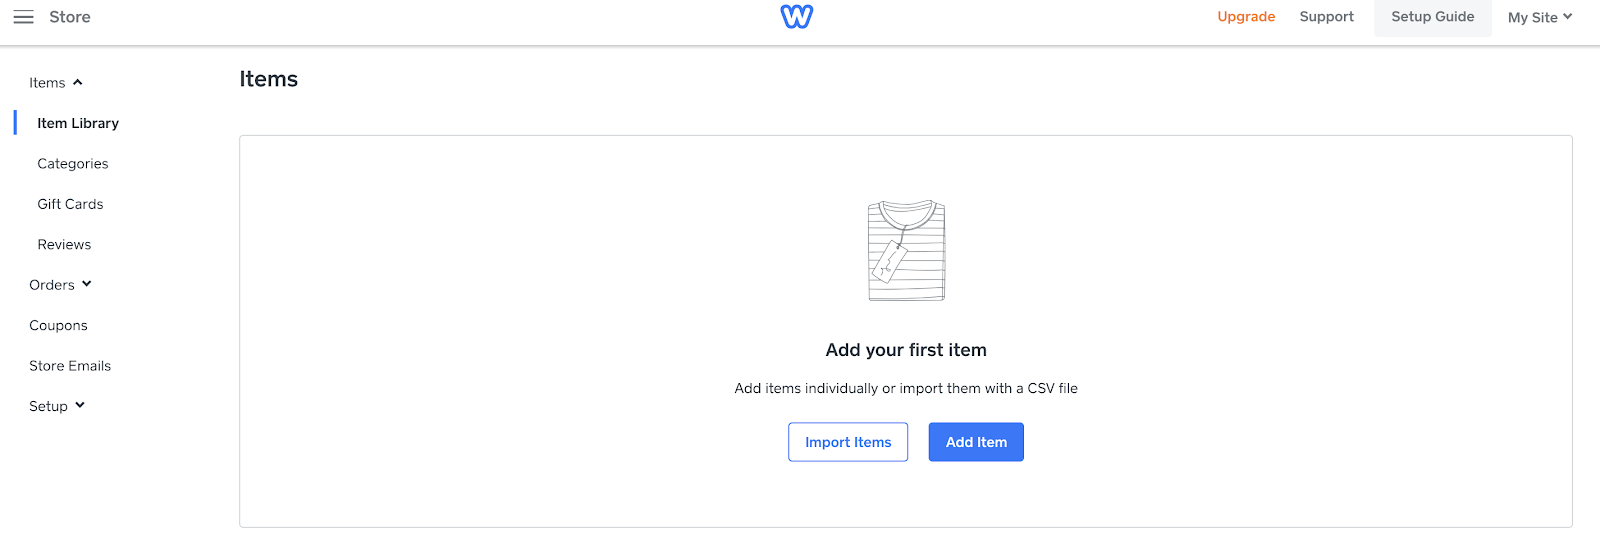Navigate to Coupons

point(58,326)
